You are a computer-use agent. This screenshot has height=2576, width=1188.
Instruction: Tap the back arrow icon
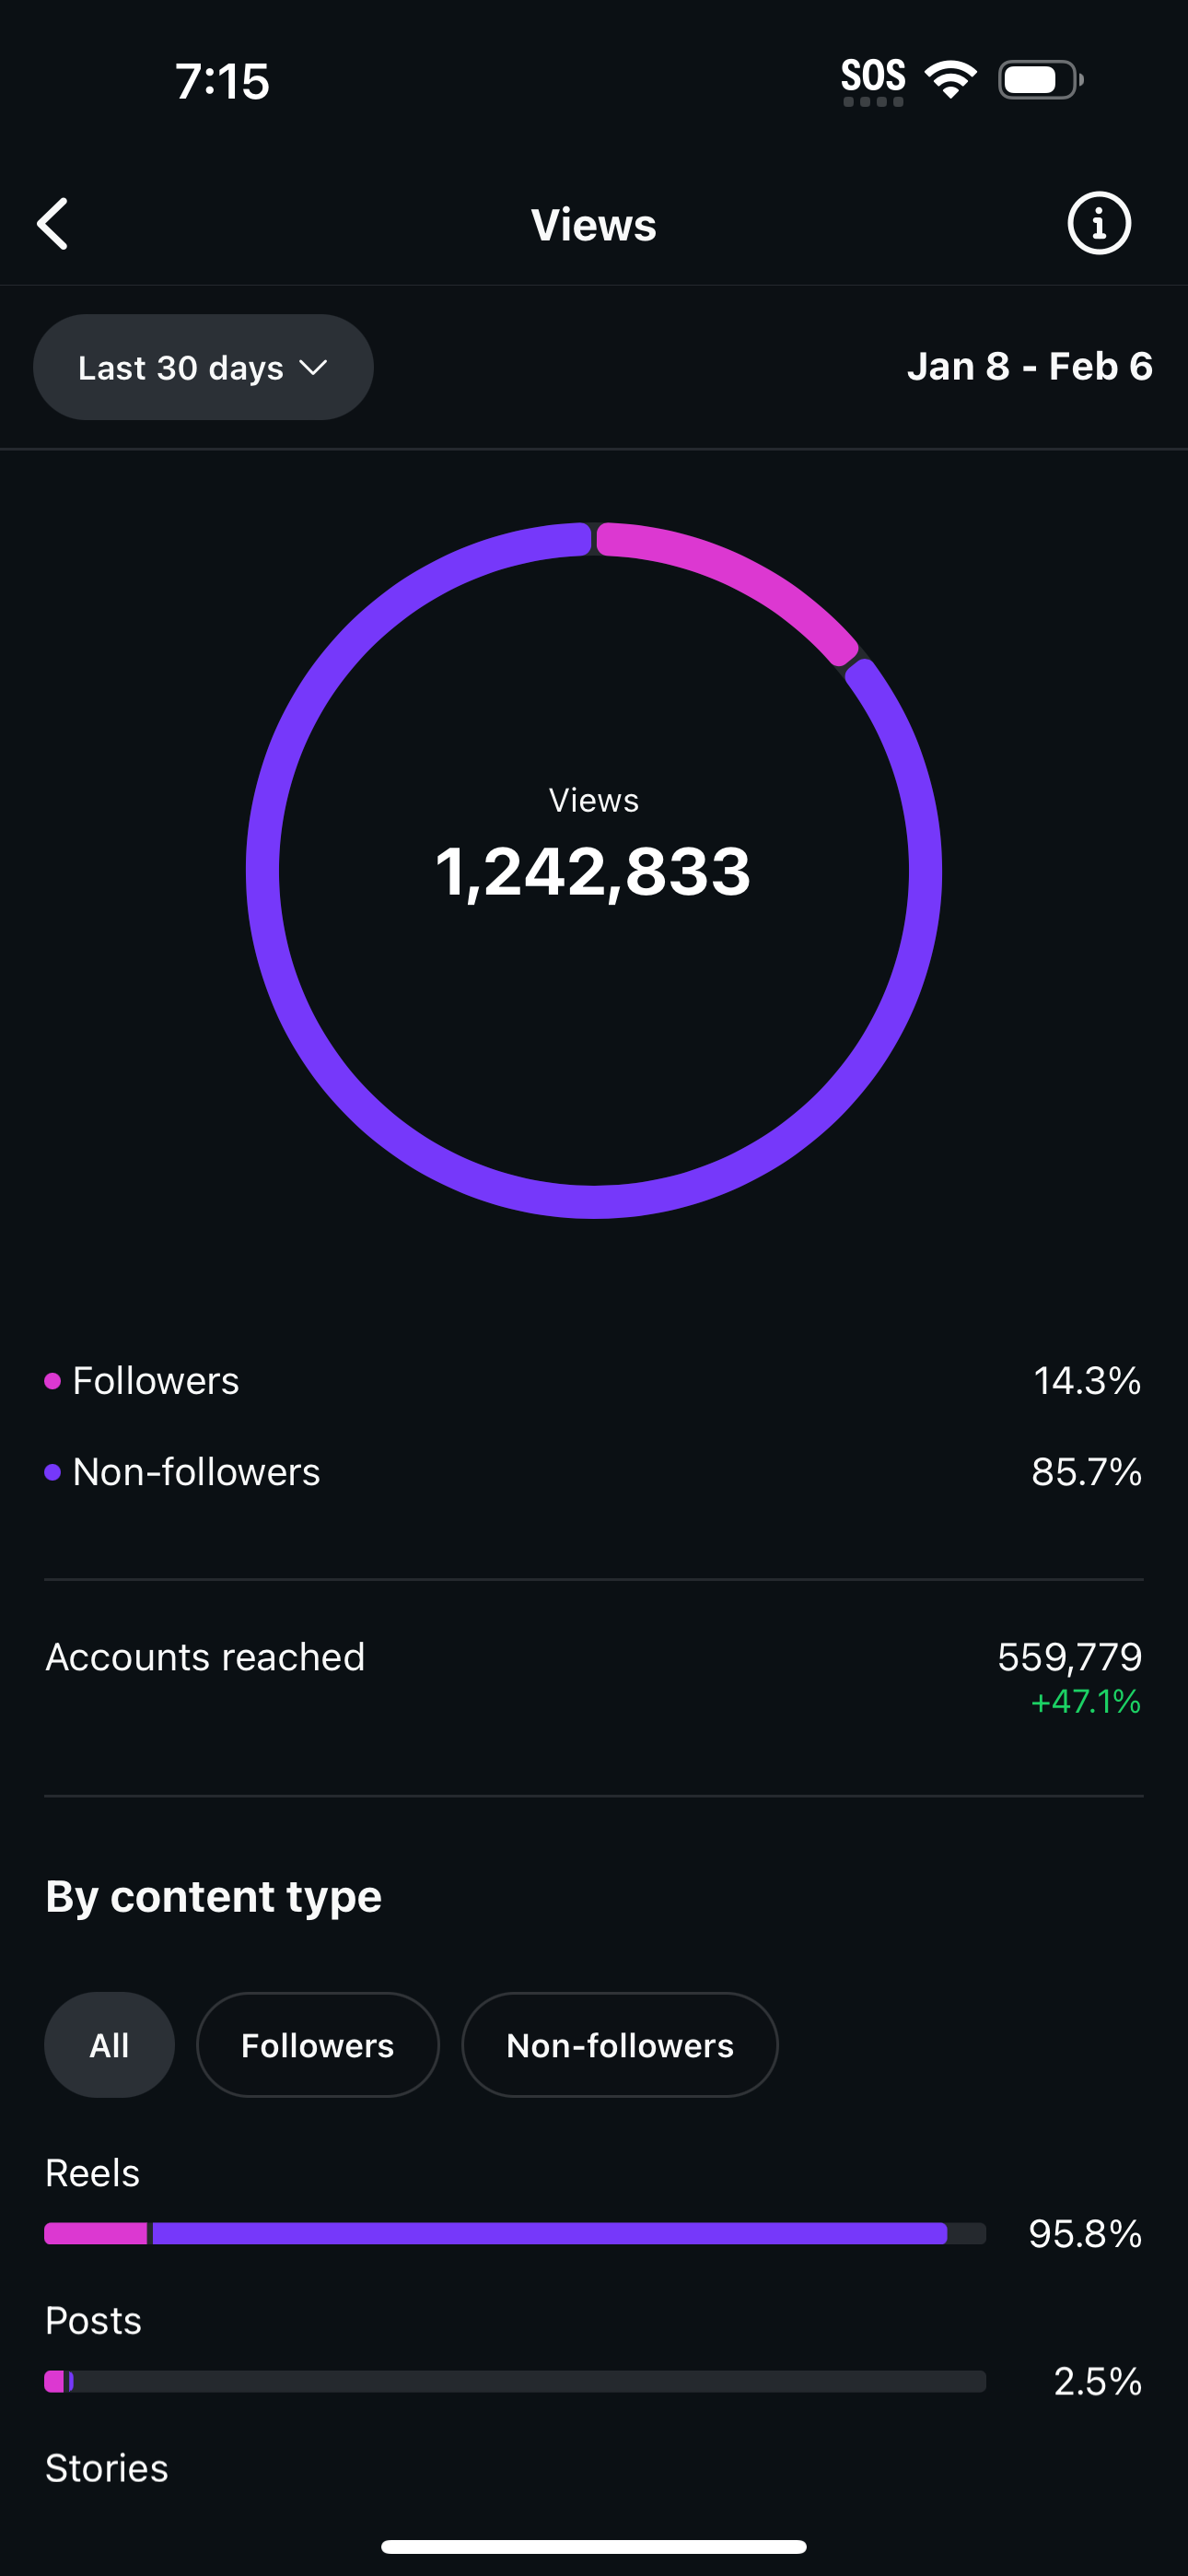click(x=53, y=223)
